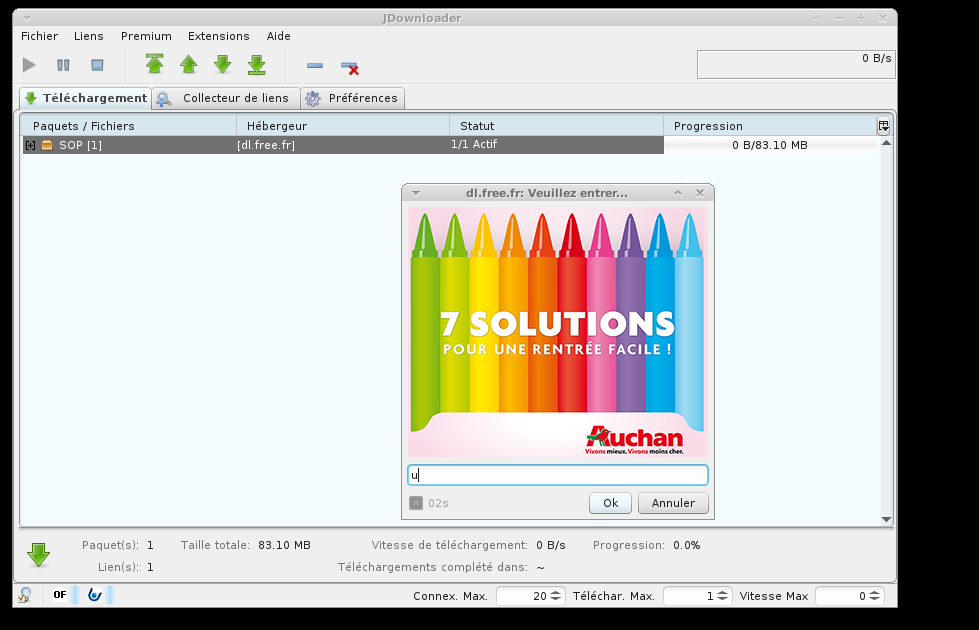
Task: Click the Annuler button
Action: pyautogui.click(x=673, y=503)
